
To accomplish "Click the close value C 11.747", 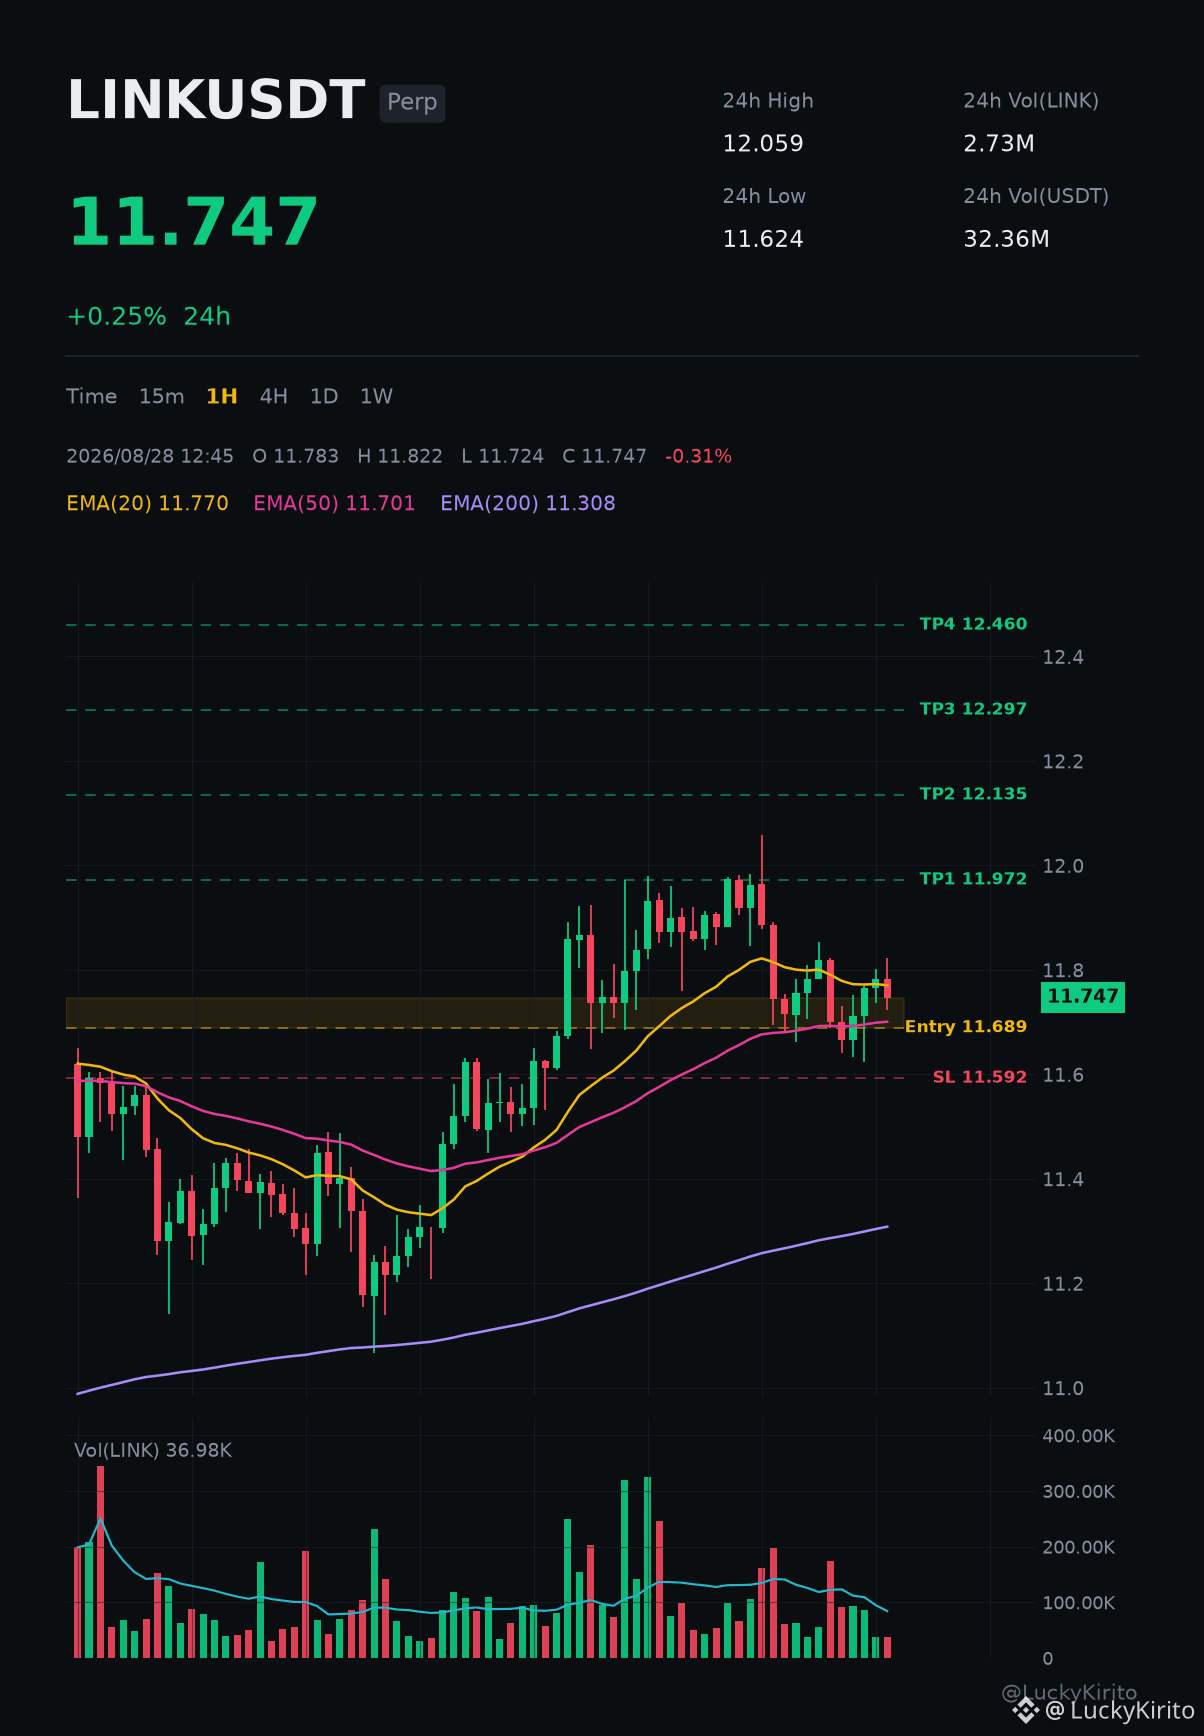I will [605, 457].
